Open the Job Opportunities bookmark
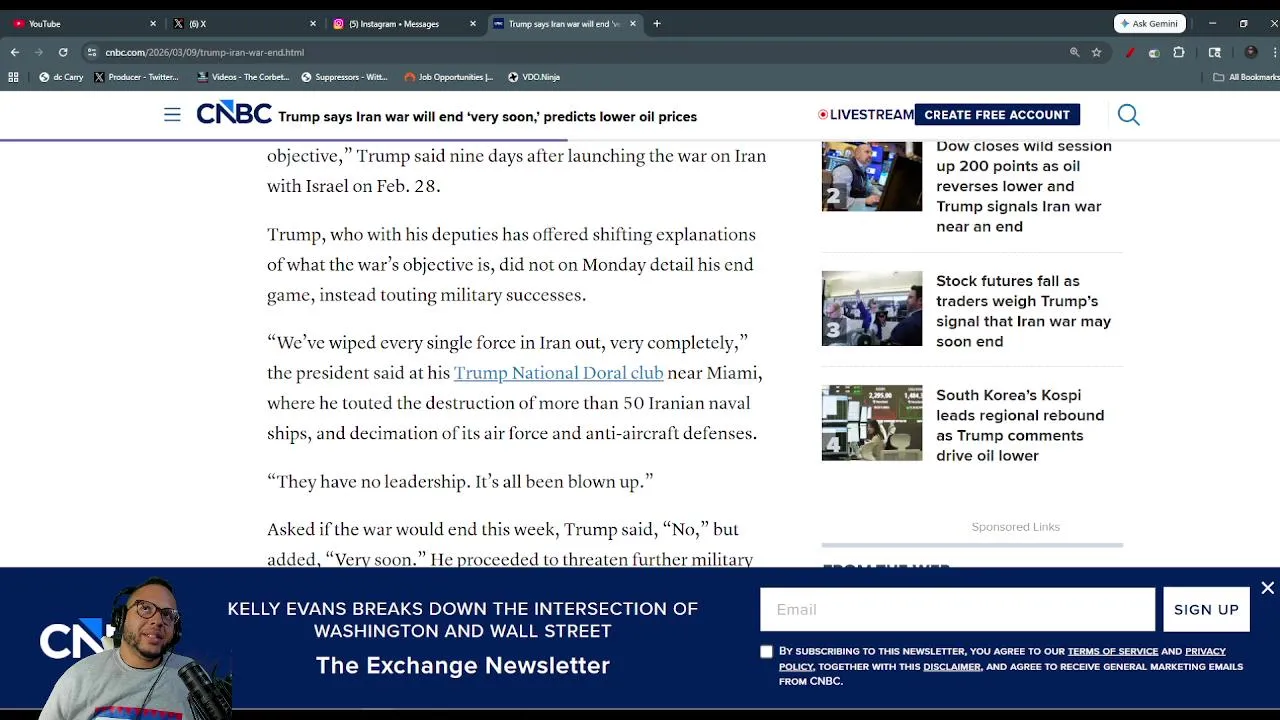The width and height of the screenshot is (1280, 720). 449,77
